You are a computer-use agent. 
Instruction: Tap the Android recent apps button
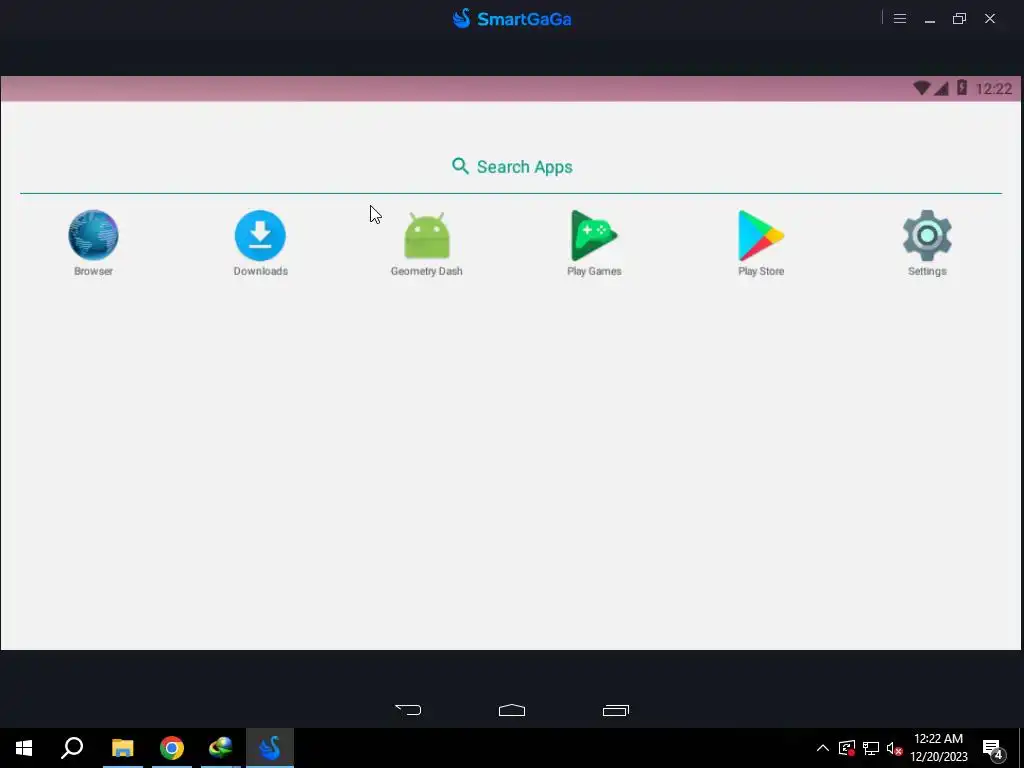[x=616, y=710]
